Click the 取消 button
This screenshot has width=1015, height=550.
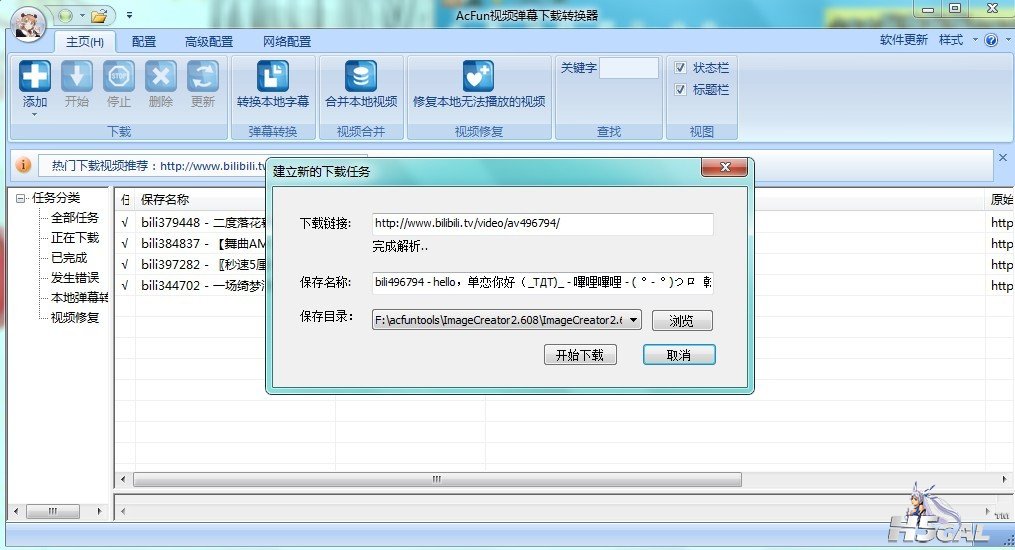[679, 355]
